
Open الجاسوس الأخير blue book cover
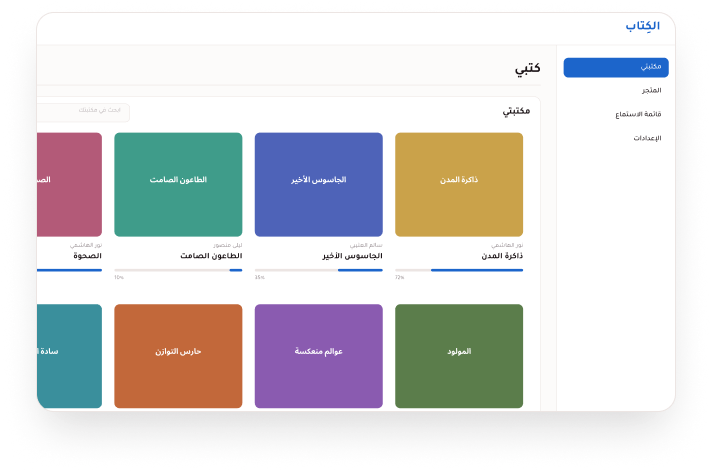pos(319,184)
